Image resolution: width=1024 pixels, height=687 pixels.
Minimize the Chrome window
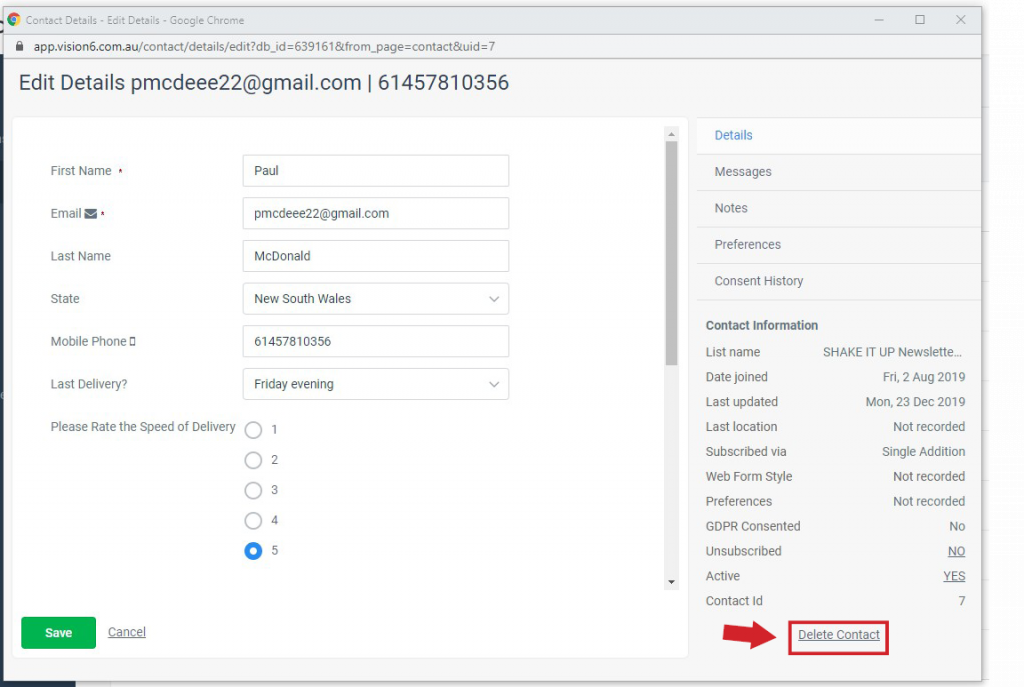tap(879, 20)
